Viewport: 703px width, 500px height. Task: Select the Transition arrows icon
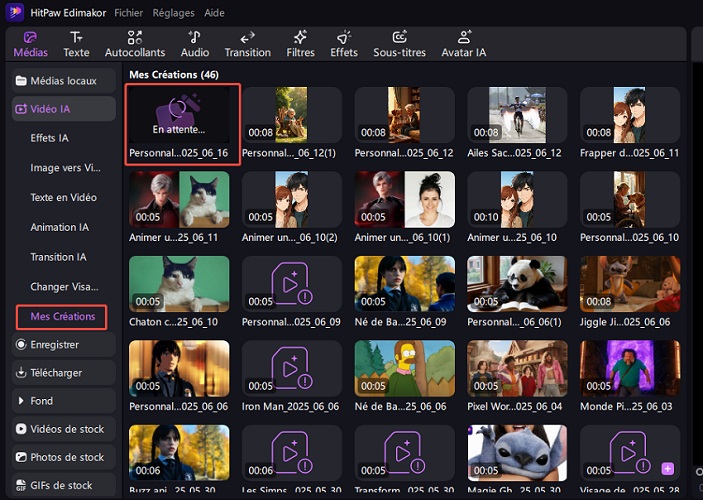pos(247,37)
